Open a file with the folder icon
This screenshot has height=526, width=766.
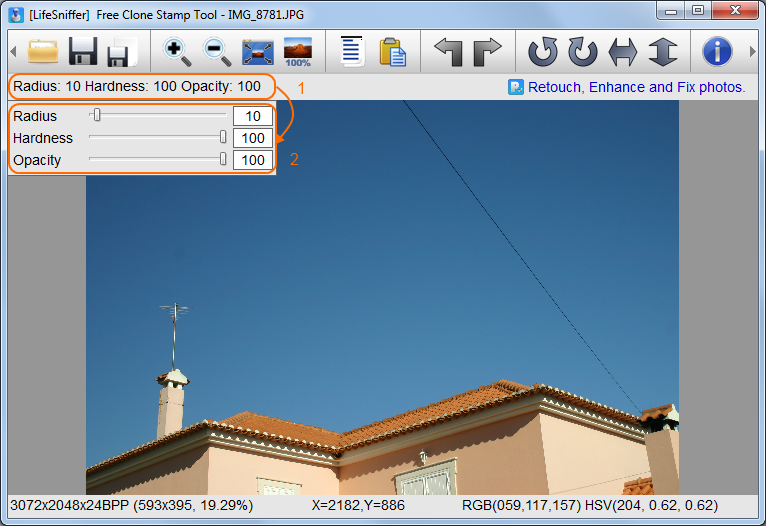coord(43,51)
